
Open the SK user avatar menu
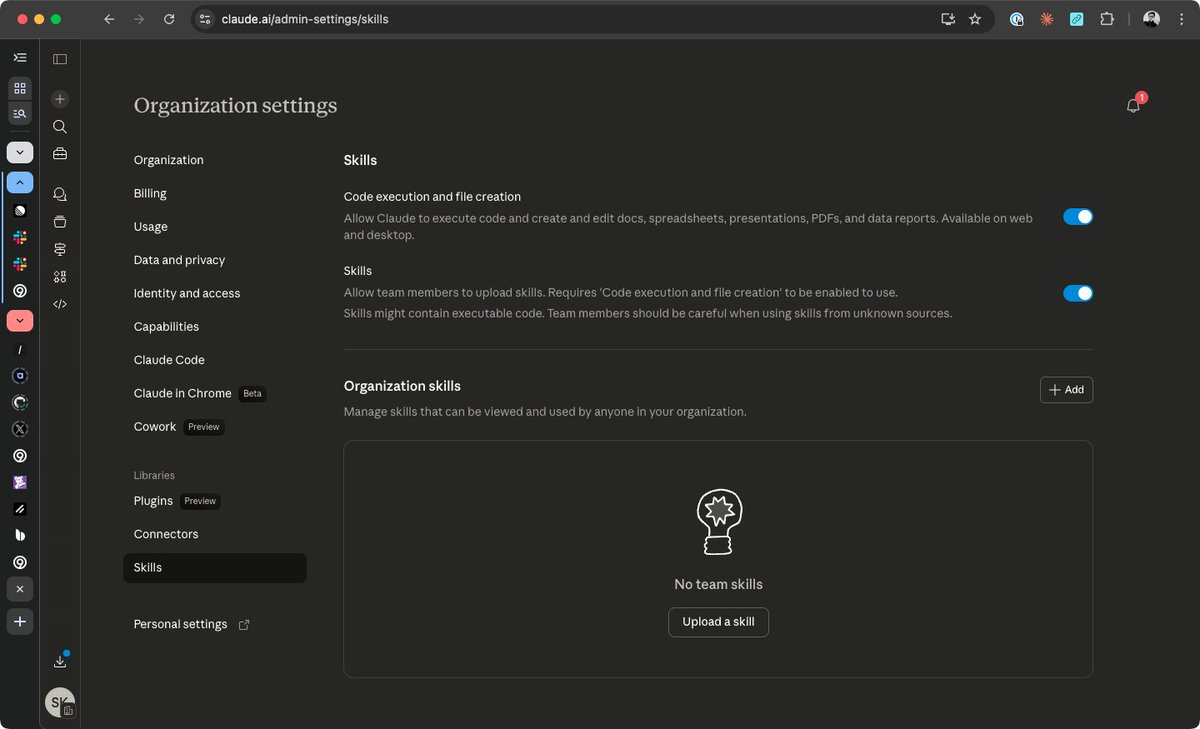60,702
